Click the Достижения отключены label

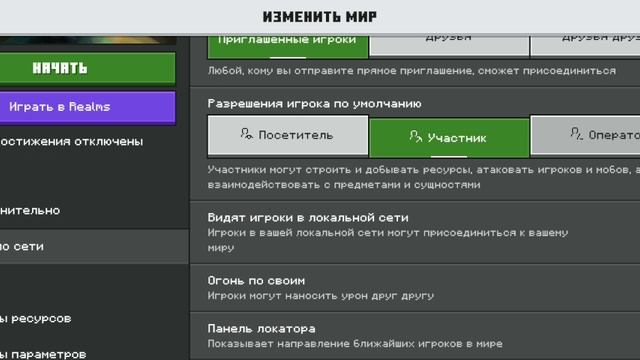coord(71,142)
